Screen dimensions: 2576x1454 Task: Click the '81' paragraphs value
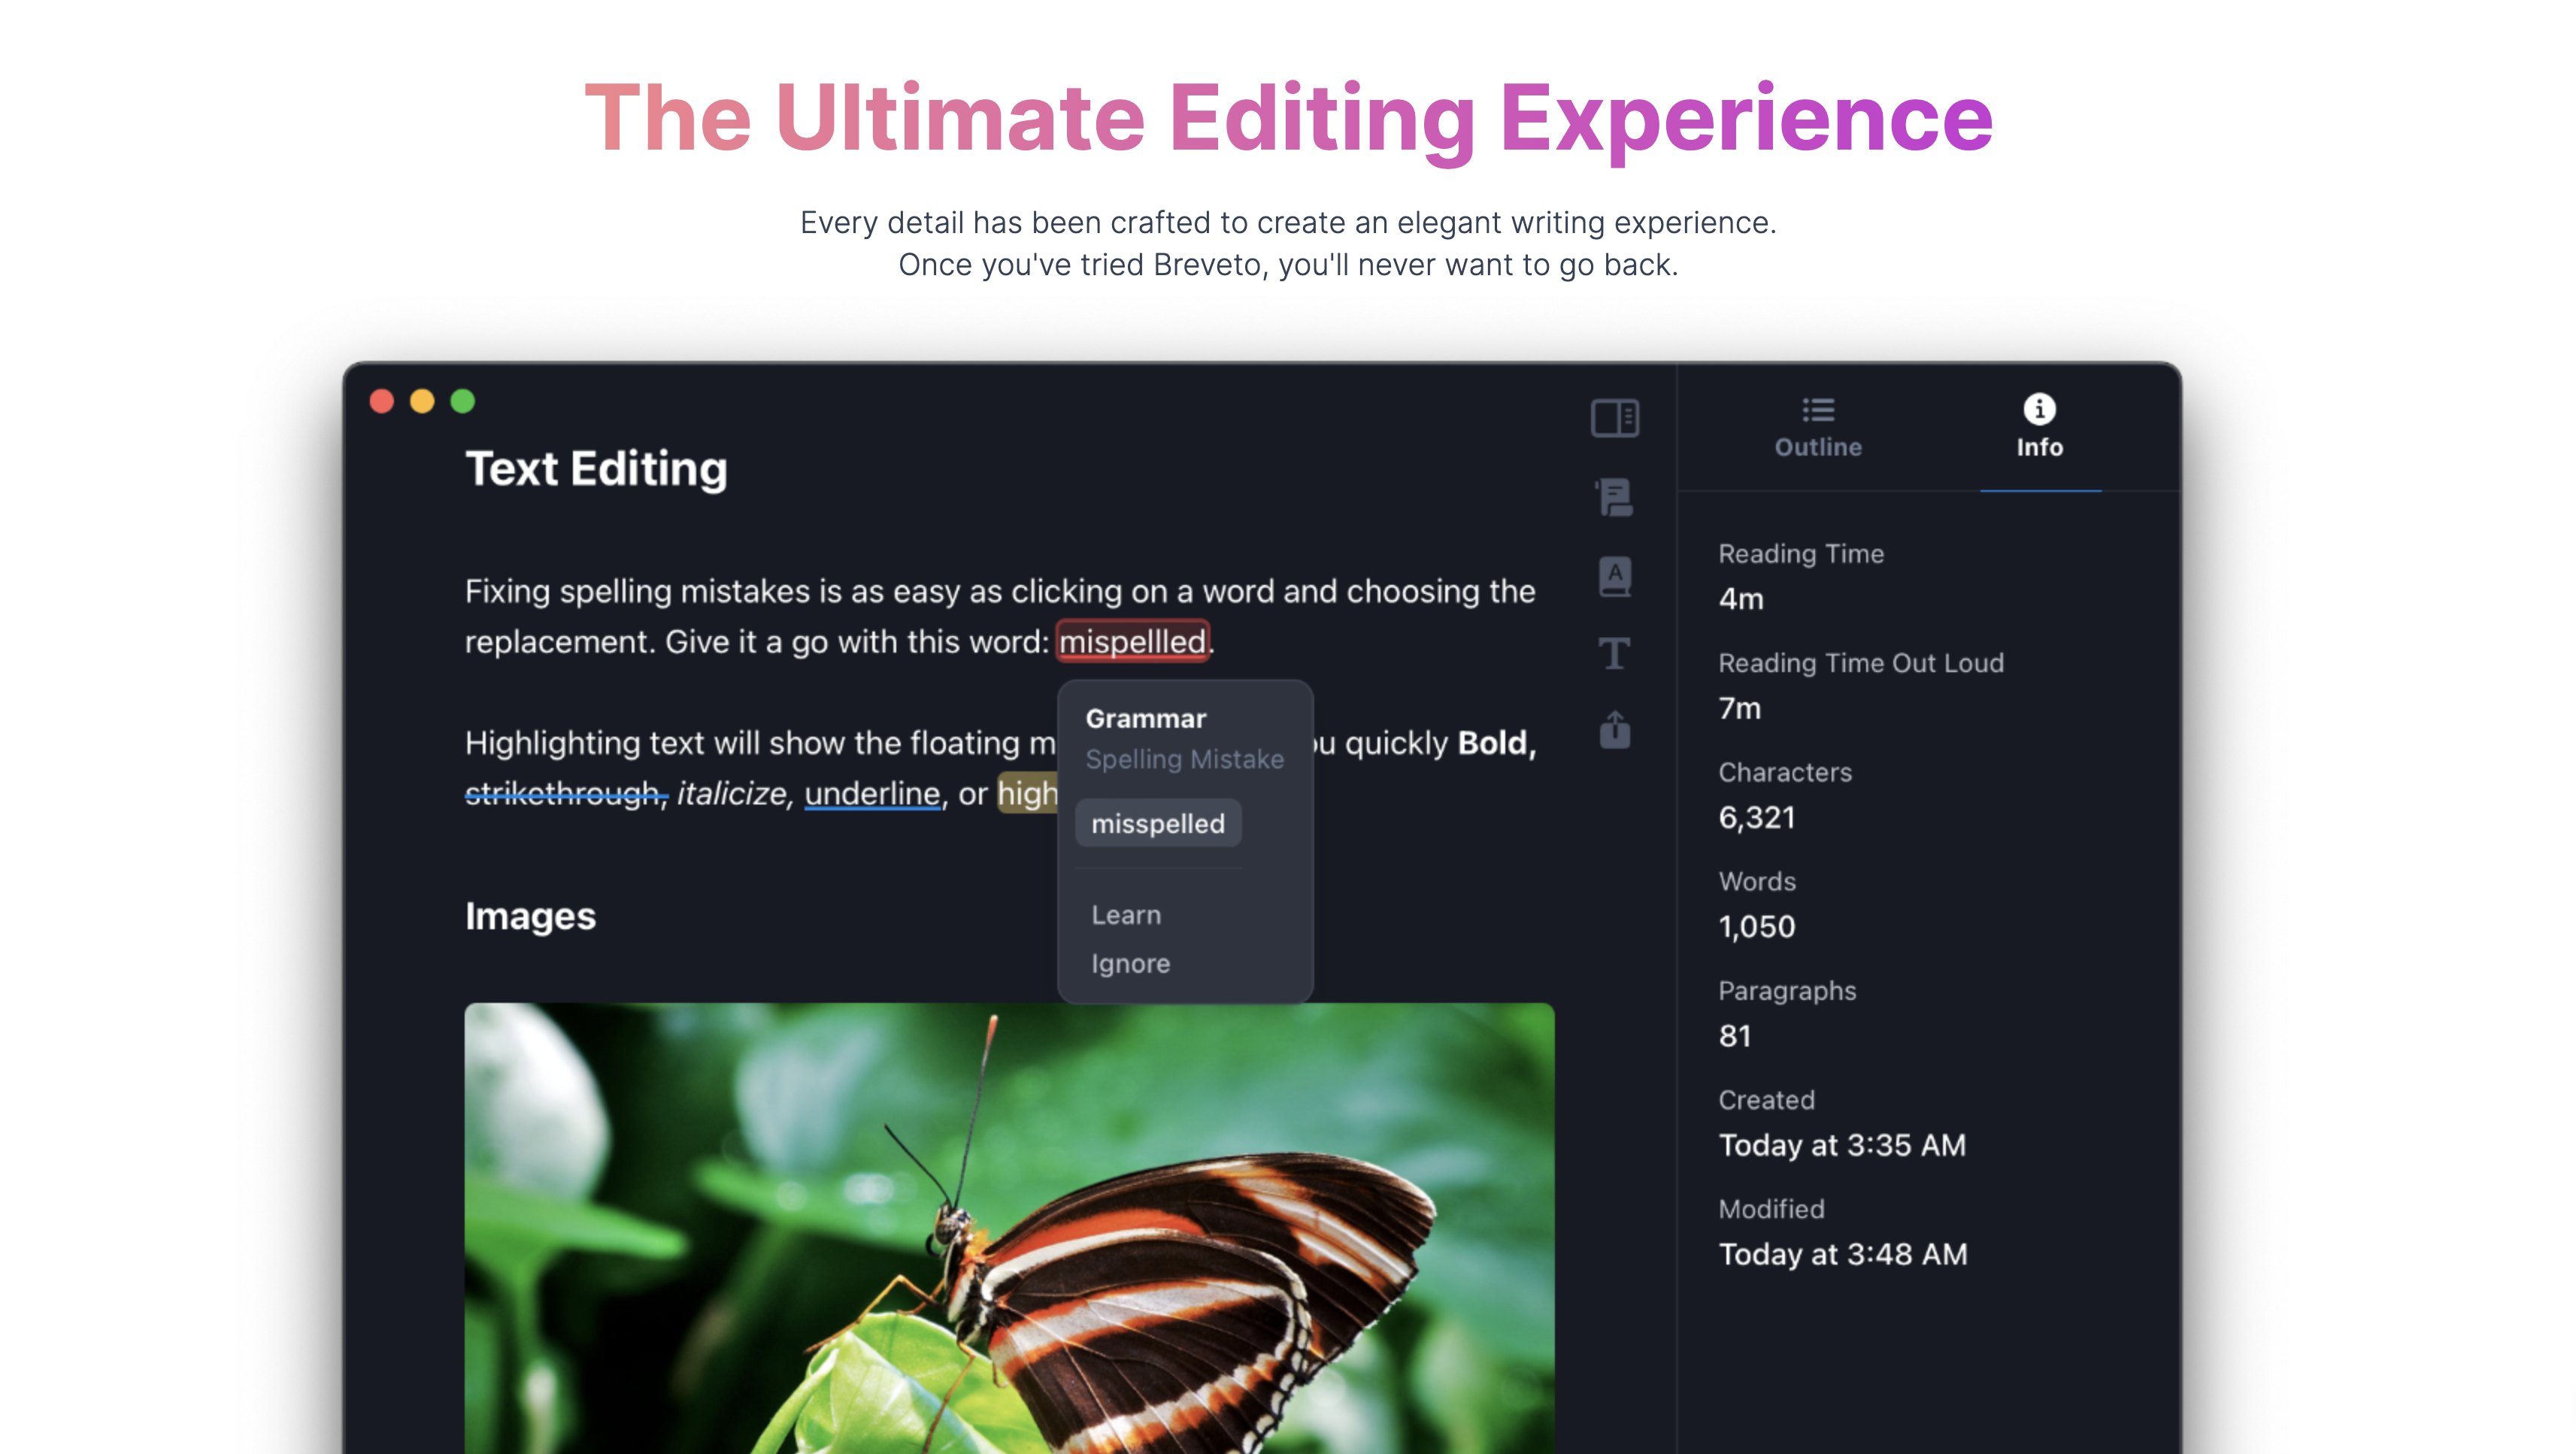(1735, 1035)
